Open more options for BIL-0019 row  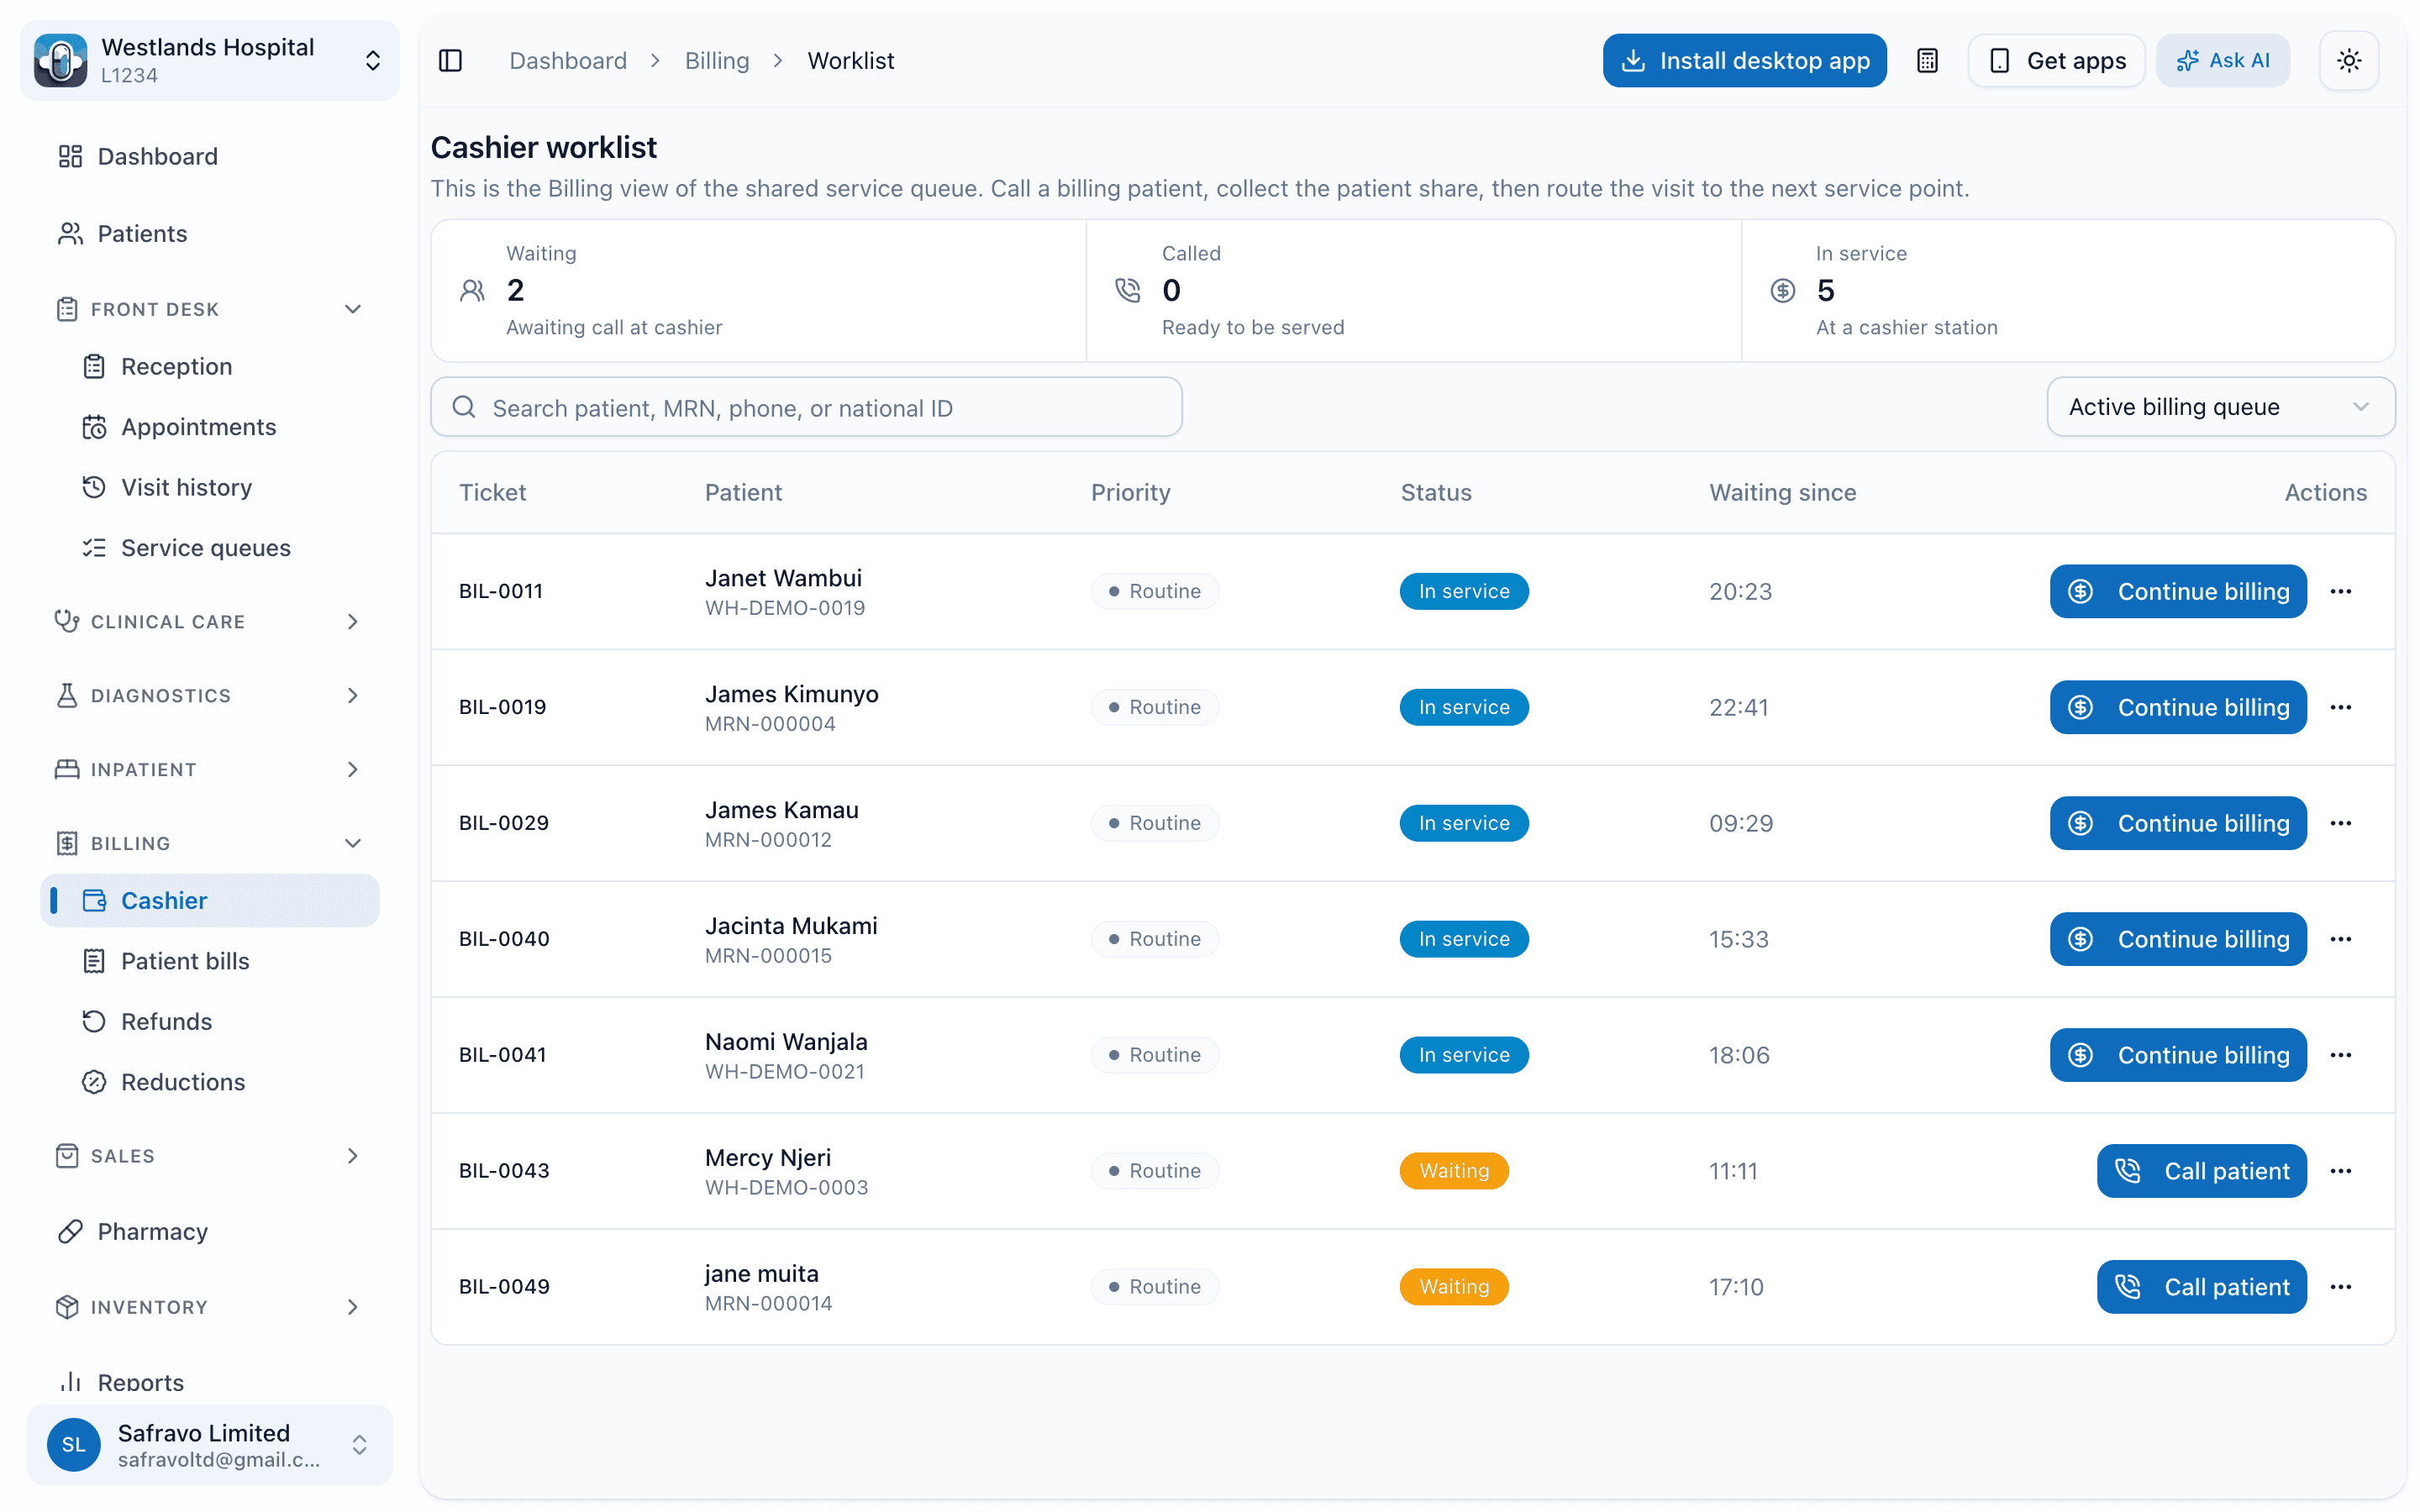(x=2340, y=707)
